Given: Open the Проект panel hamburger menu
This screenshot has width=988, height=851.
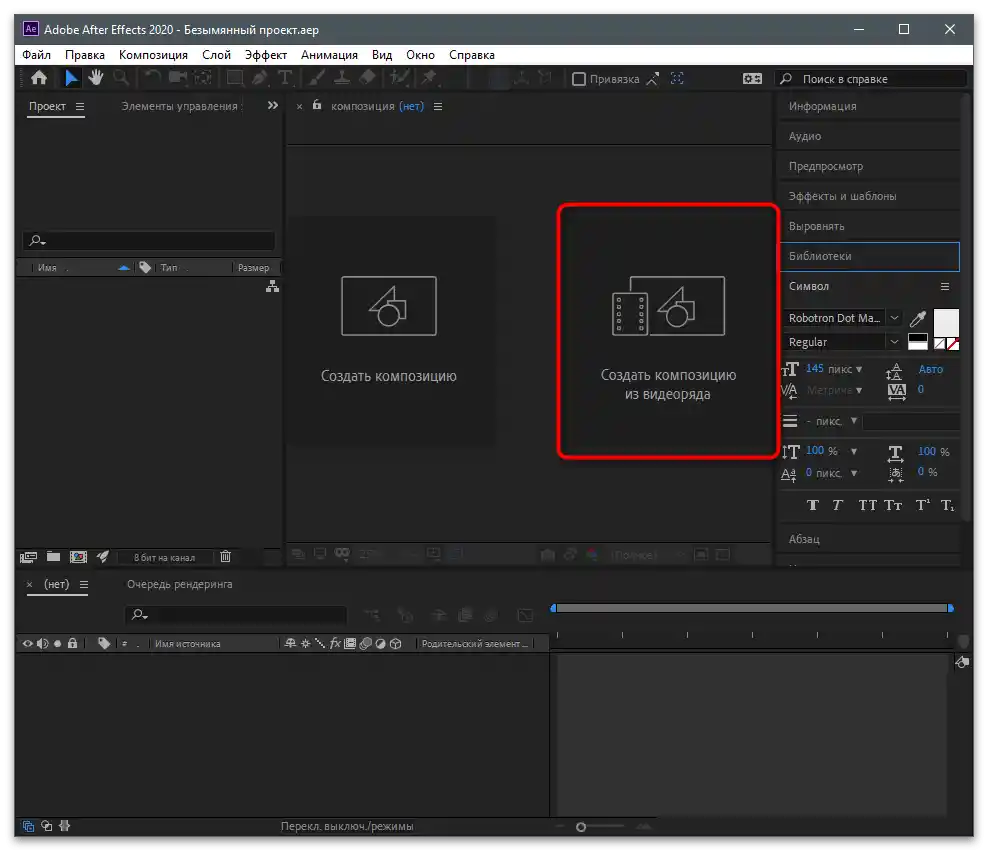Looking at the screenshot, I should (80, 106).
